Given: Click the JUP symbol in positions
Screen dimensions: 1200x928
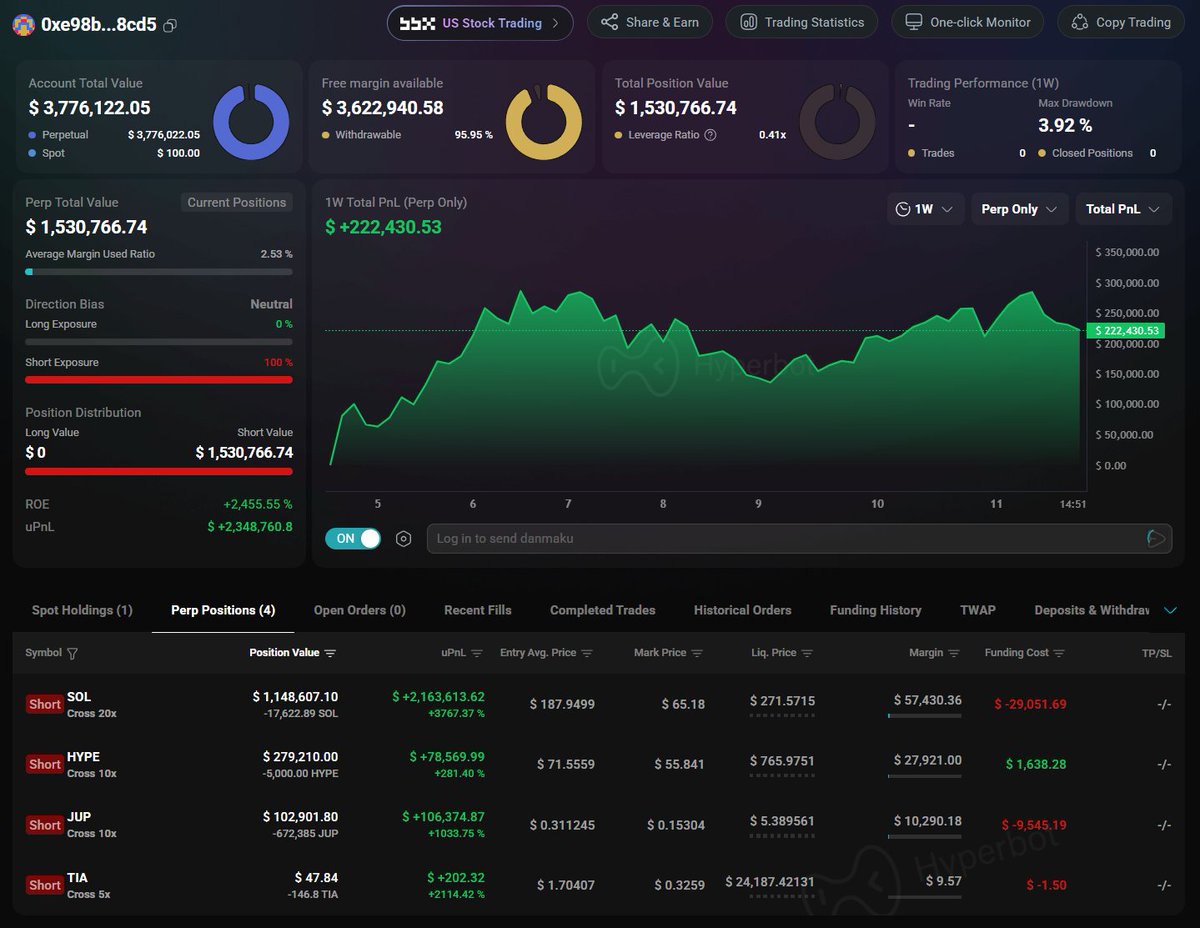Looking at the screenshot, I should coord(79,817).
